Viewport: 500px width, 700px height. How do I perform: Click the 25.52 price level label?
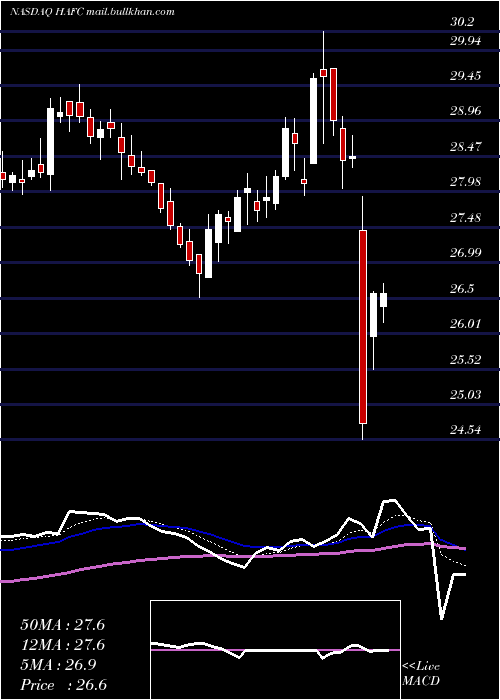click(466, 359)
